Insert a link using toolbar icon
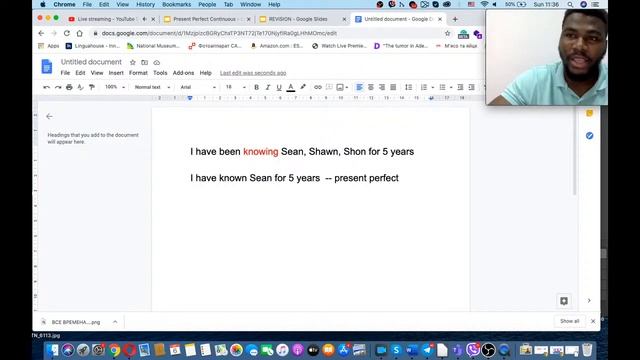The width and height of the screenshot is (640, 360). pos(318,87)
